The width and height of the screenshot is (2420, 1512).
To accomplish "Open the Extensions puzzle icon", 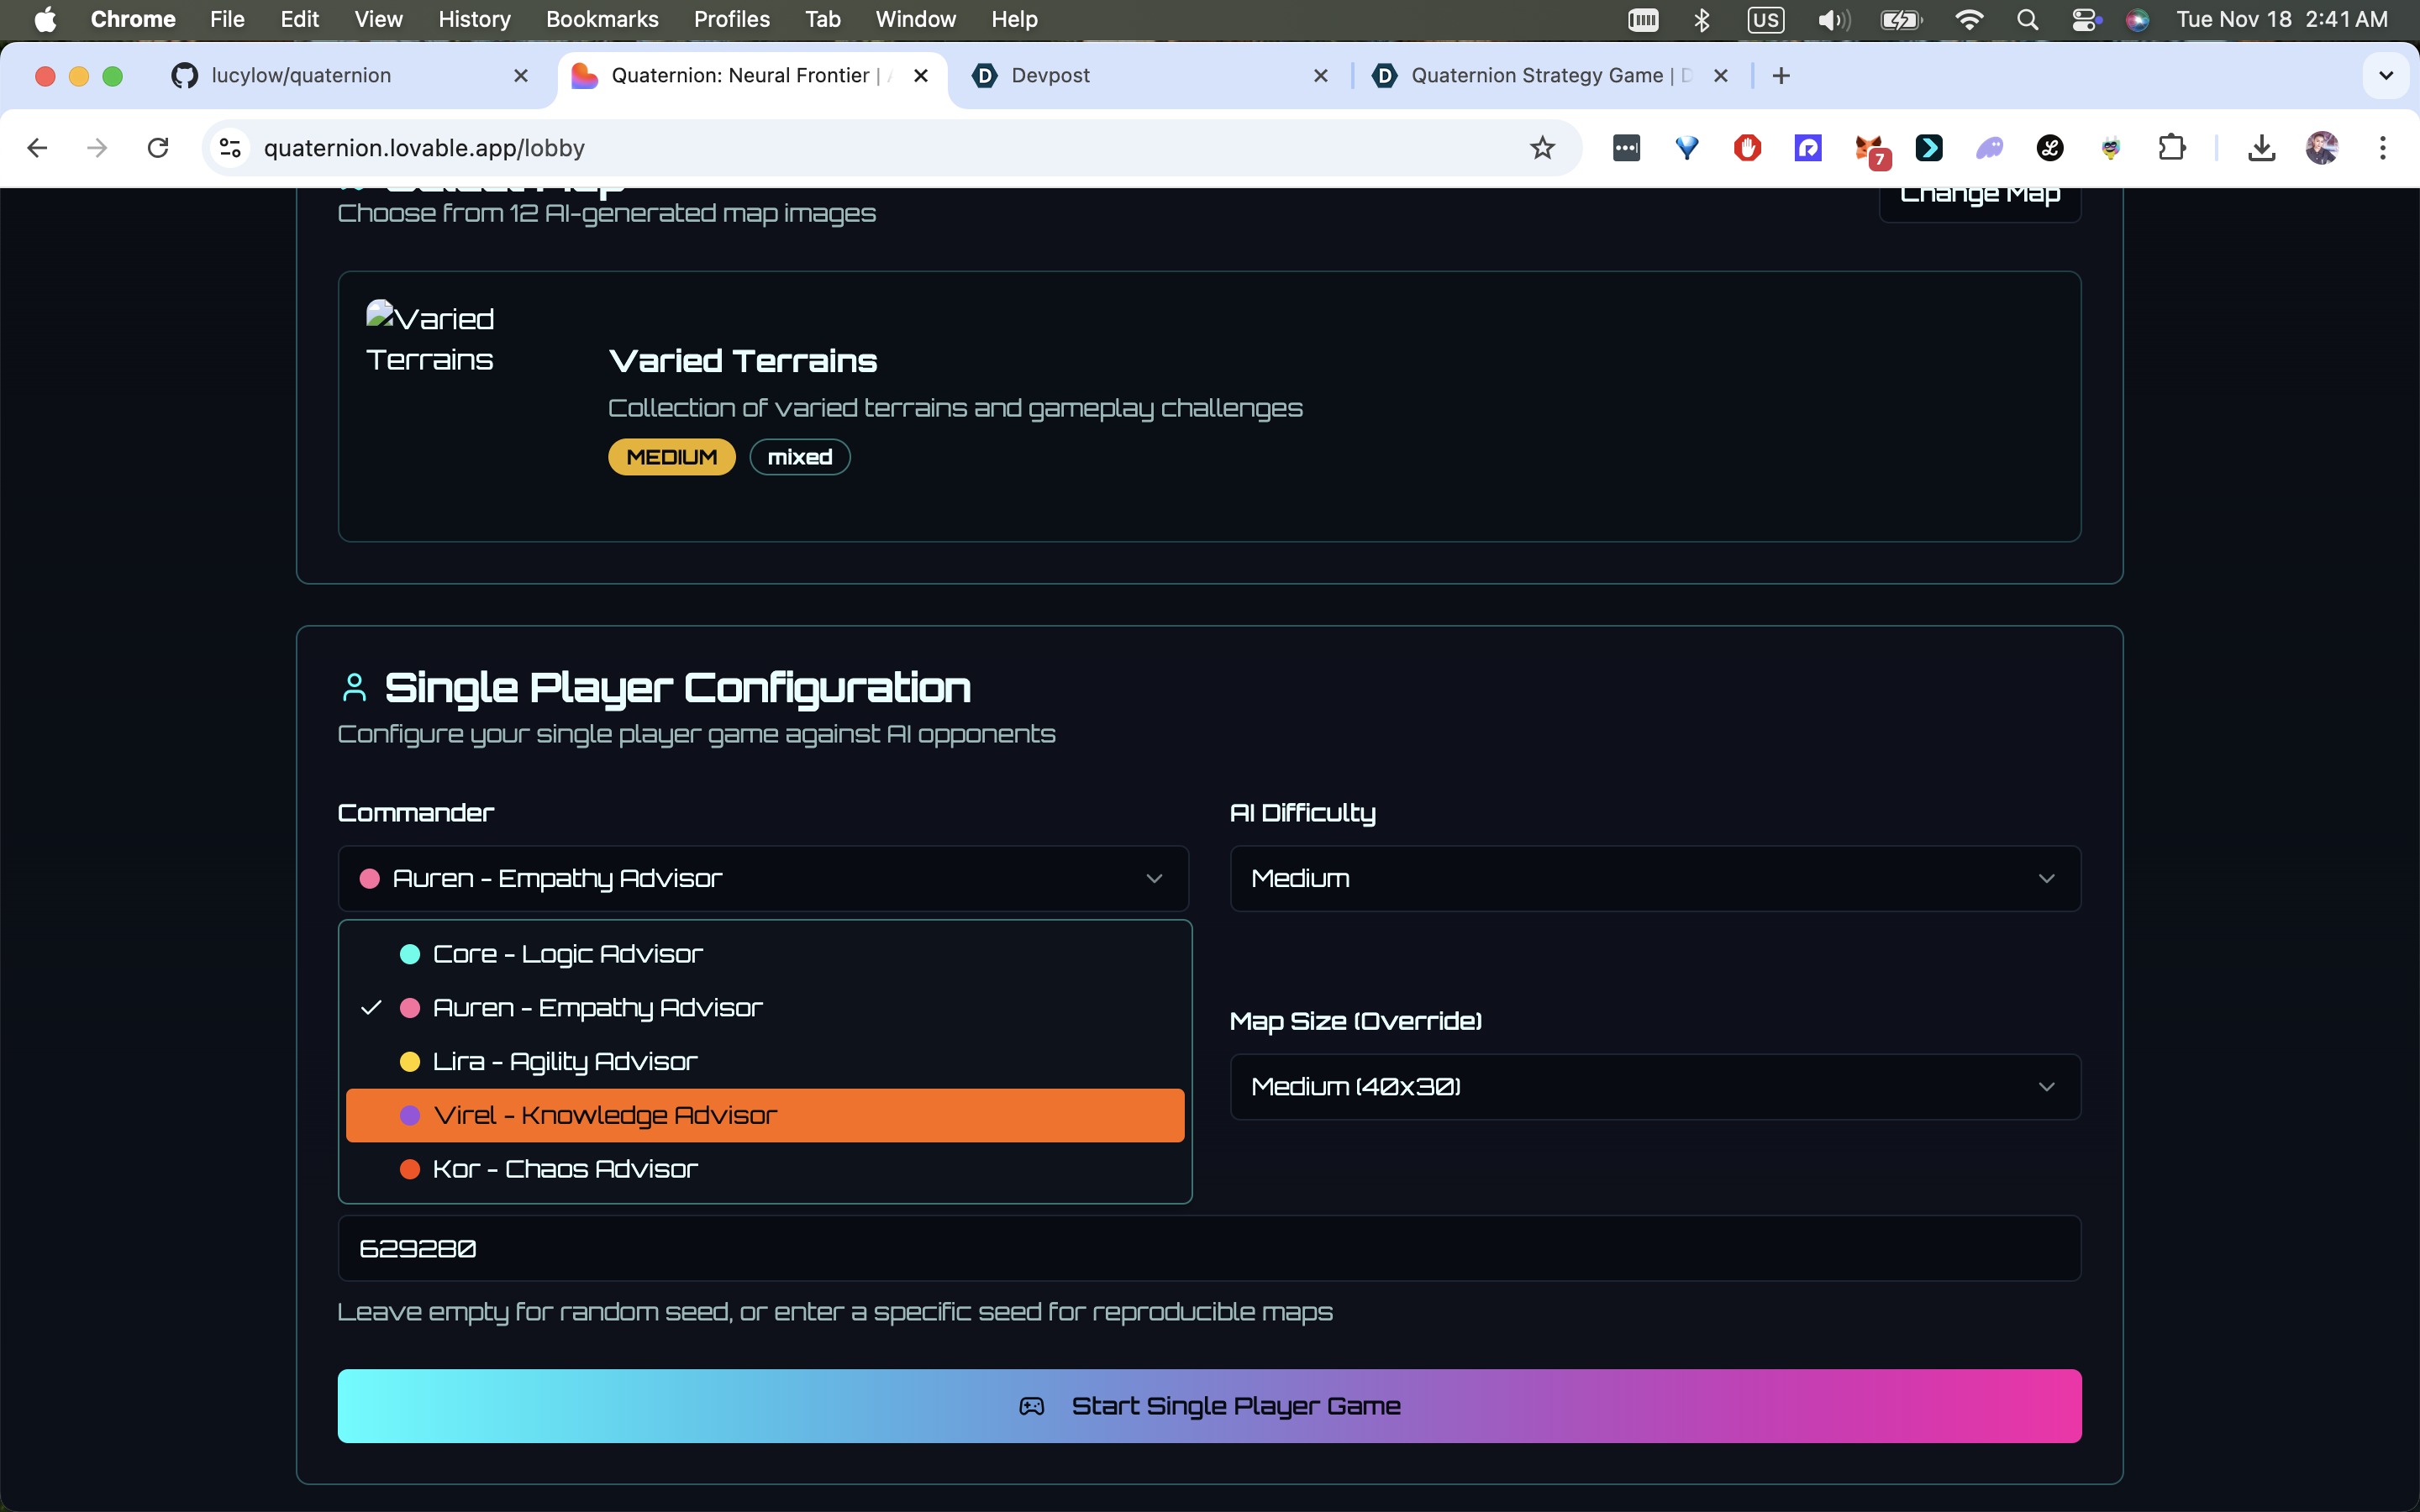I will pos(2171,148).
